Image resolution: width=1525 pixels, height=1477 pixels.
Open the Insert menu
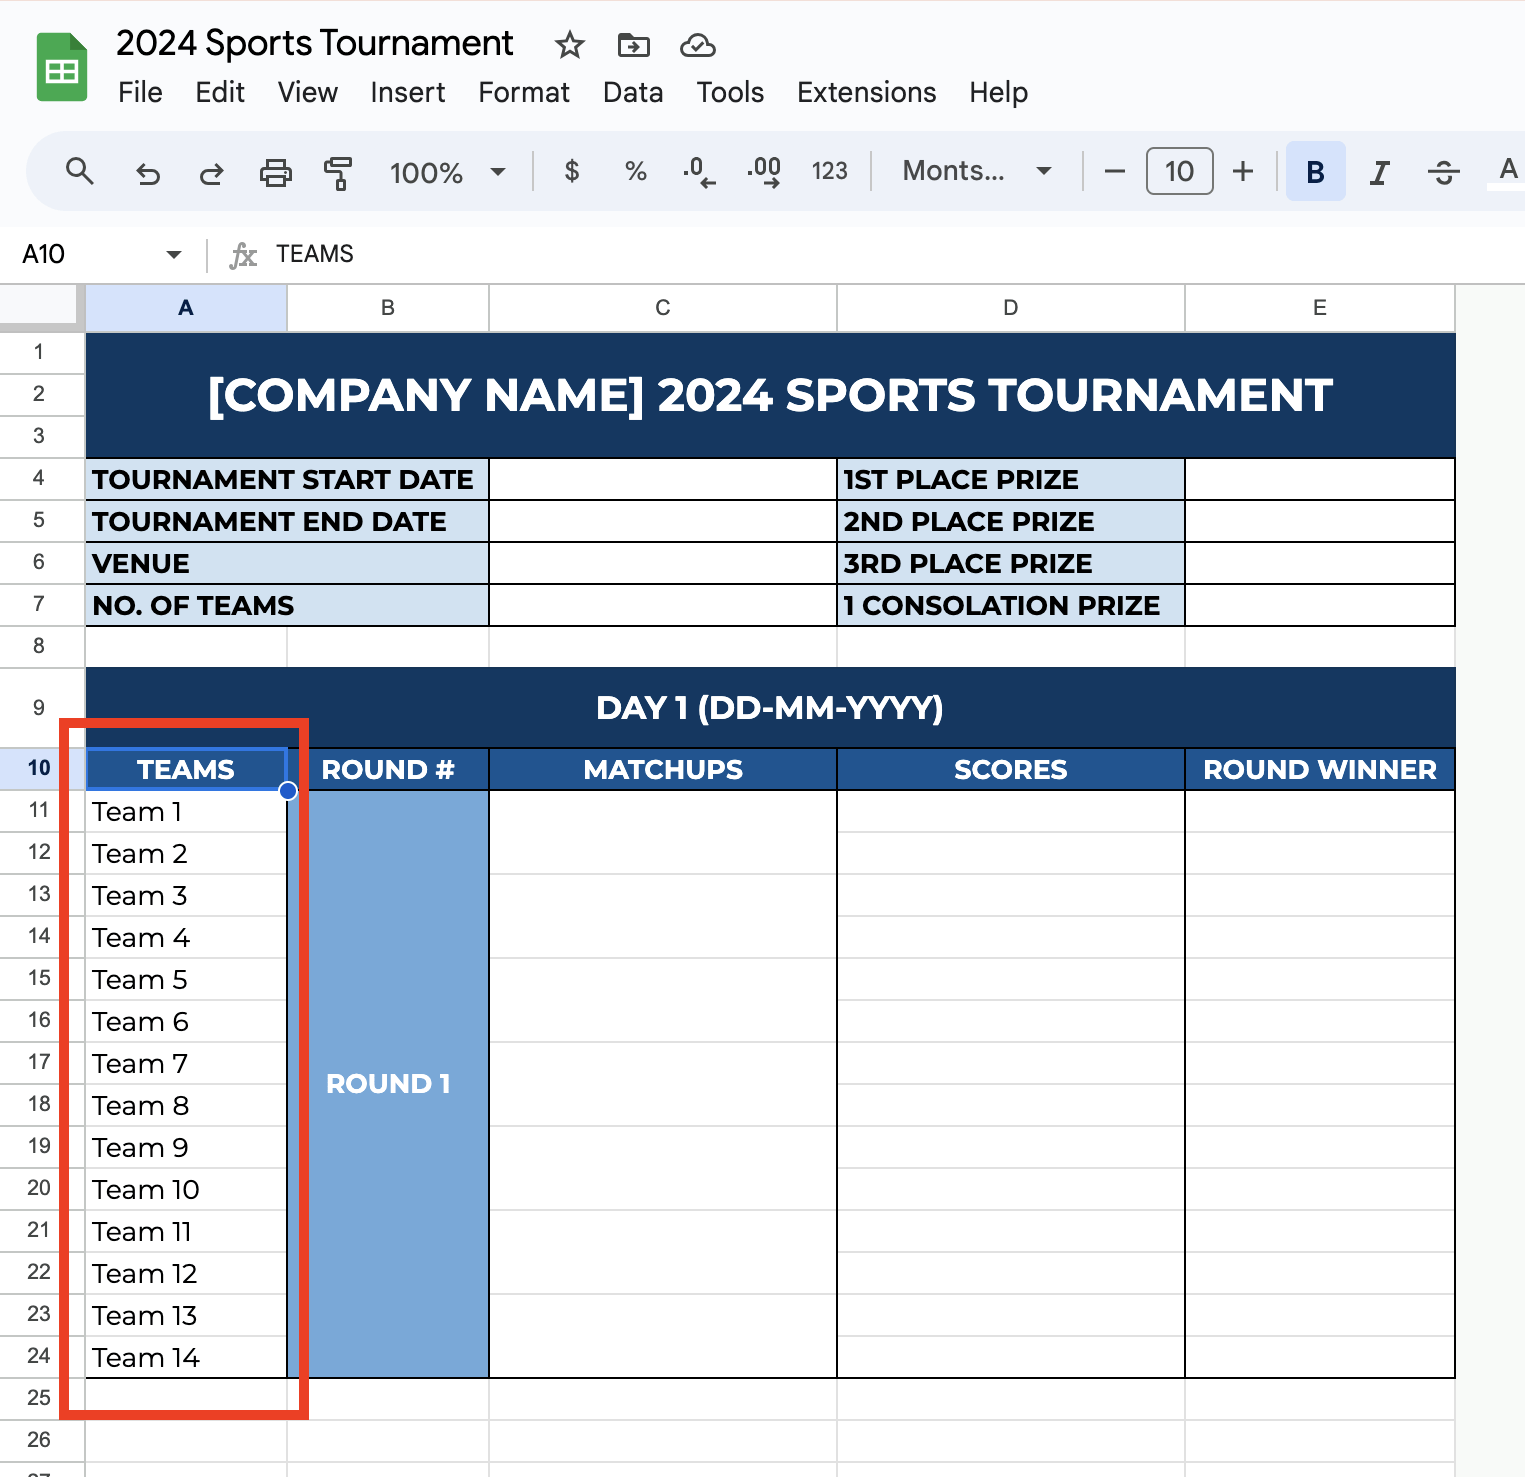(407, 92)
